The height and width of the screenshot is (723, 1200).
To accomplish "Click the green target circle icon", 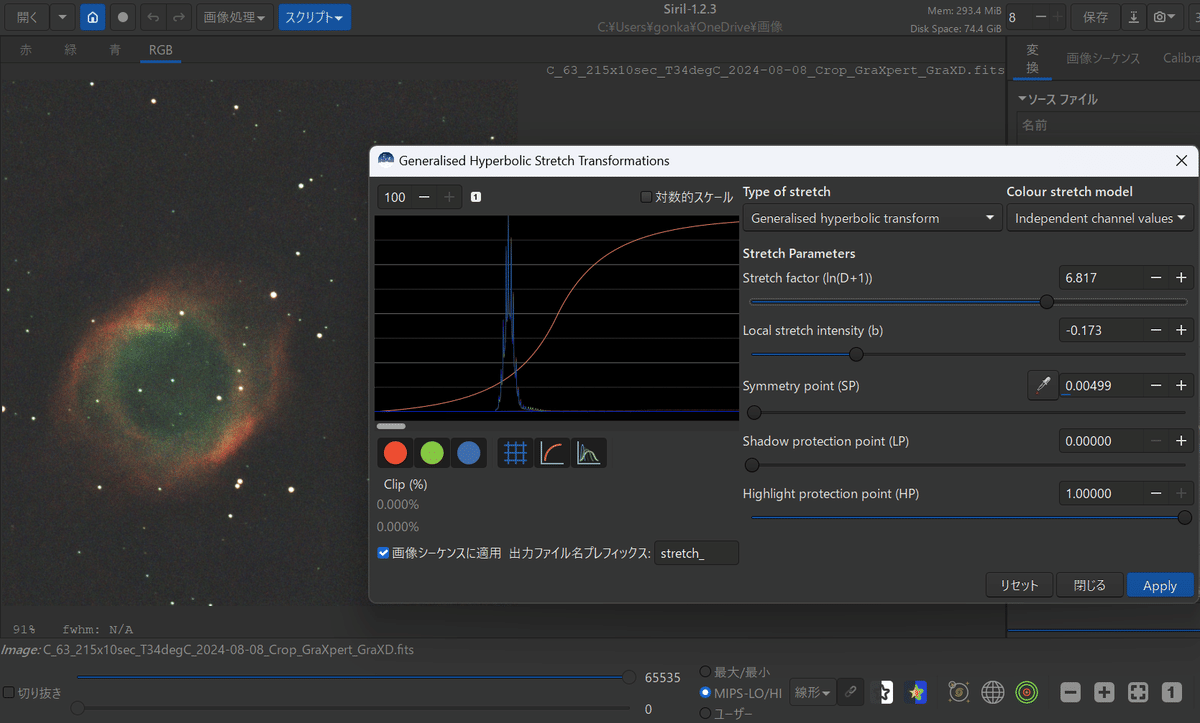I will (x=1025, y=691).
